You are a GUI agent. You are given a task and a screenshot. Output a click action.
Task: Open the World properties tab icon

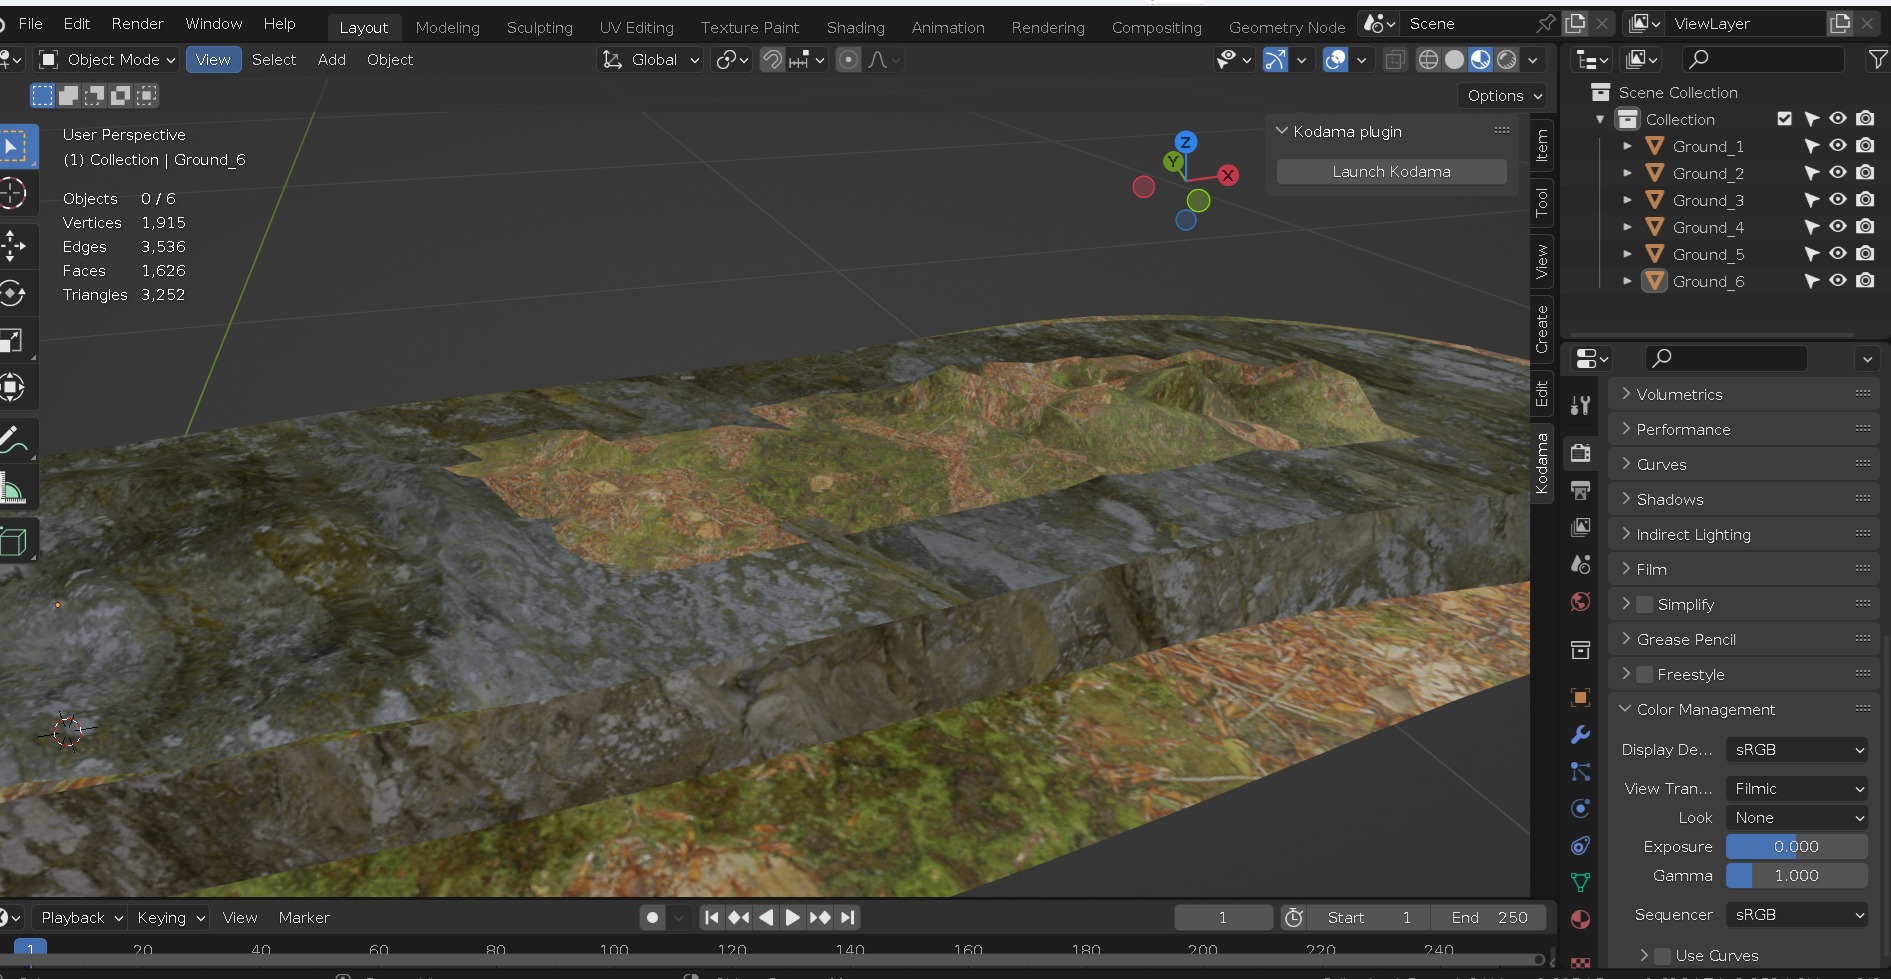1580,601
